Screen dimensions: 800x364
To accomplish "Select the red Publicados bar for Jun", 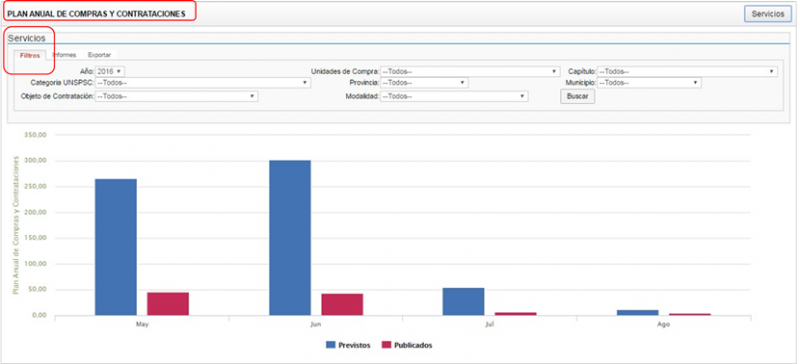I will 342,304.
